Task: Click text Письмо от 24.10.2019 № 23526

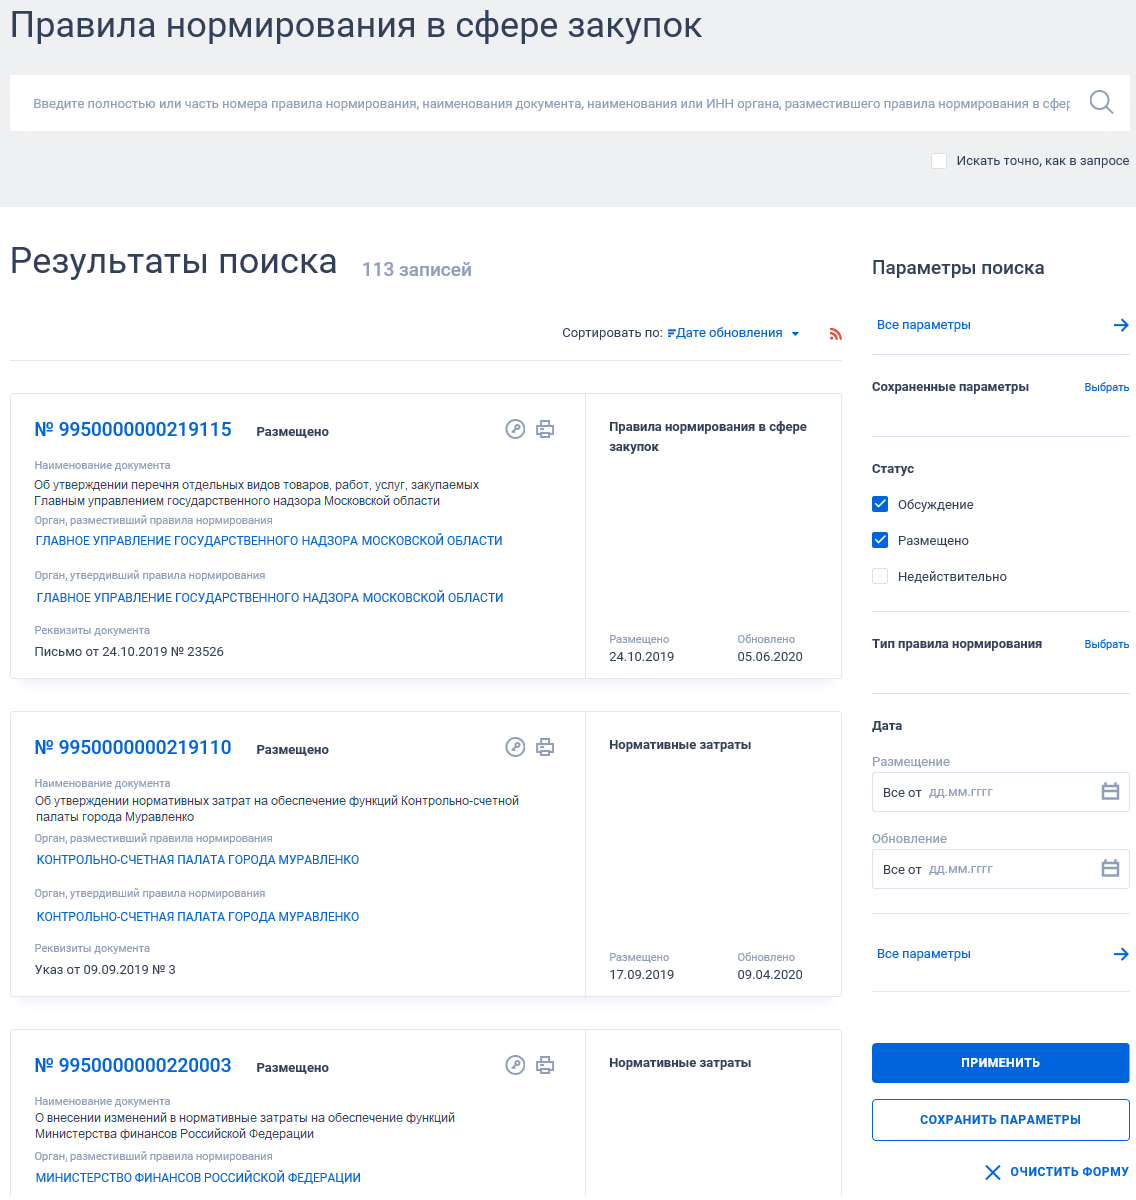Action: tap(129, 652)
